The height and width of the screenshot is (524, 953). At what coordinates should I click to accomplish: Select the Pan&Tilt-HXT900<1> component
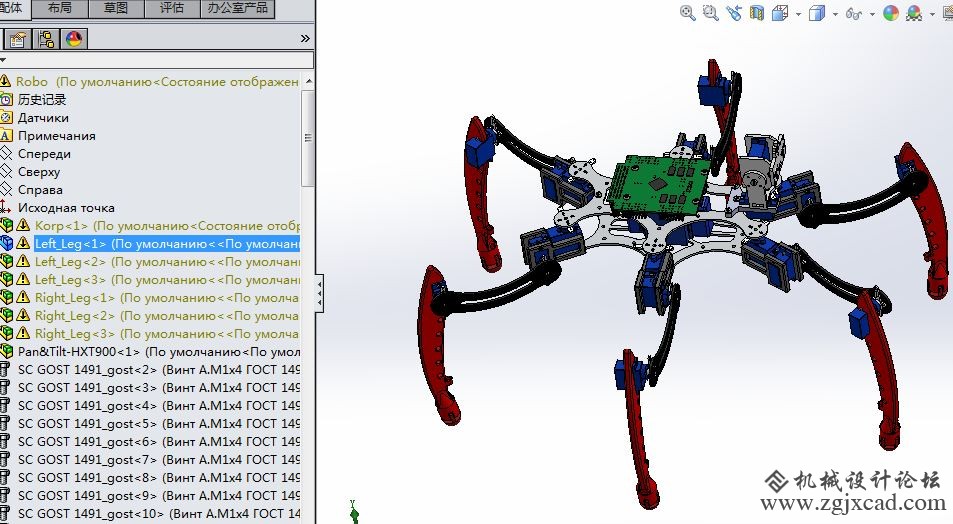pyautogui.click(x=158, y=351)
